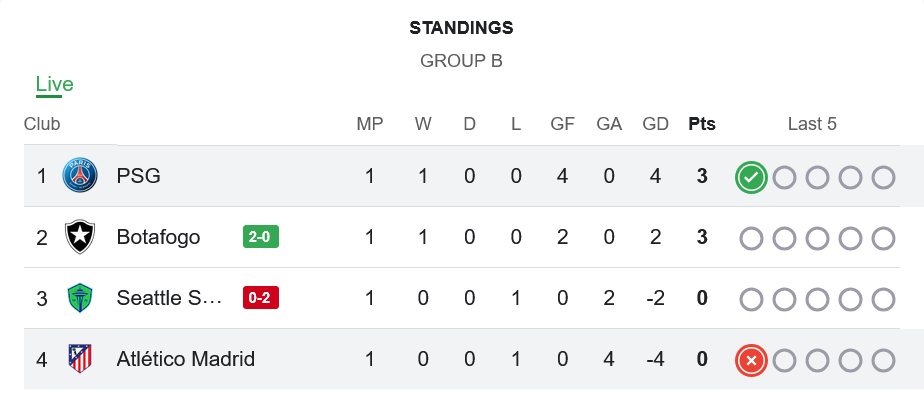Click Seattle's last empty form circle

[883, 300]
